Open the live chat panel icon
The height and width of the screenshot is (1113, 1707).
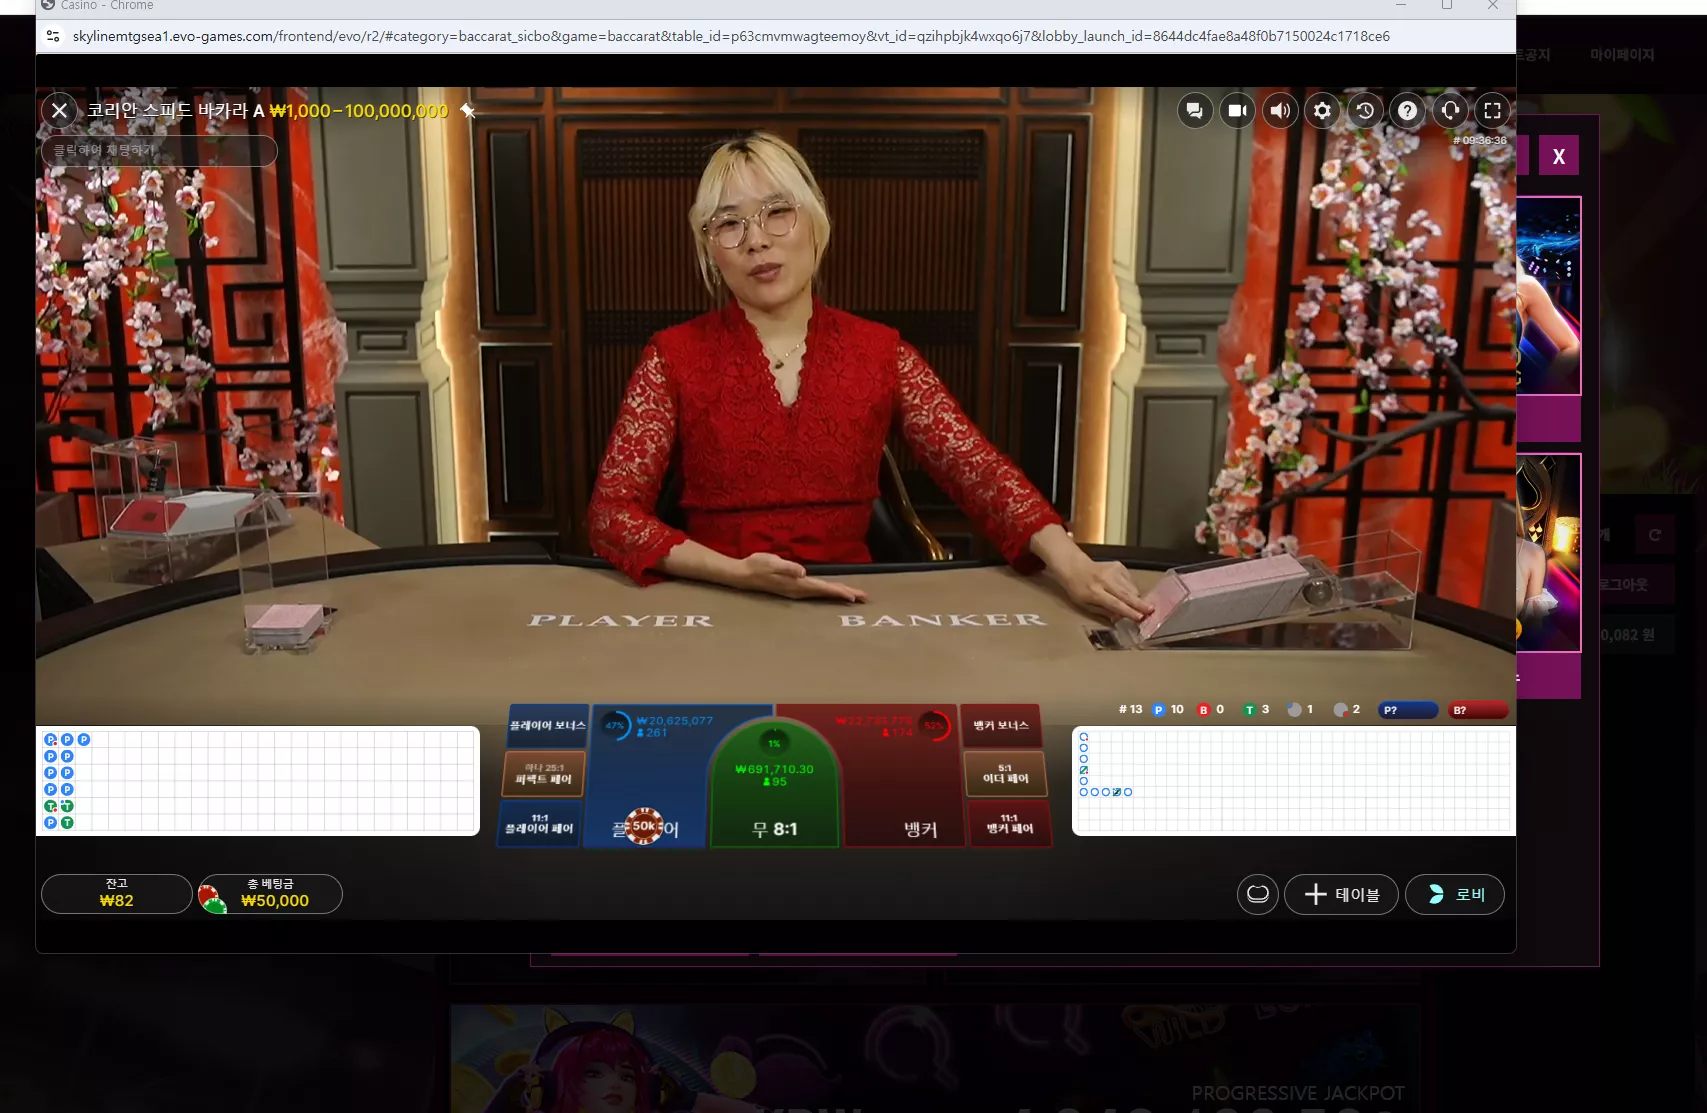click(1194, 111)
